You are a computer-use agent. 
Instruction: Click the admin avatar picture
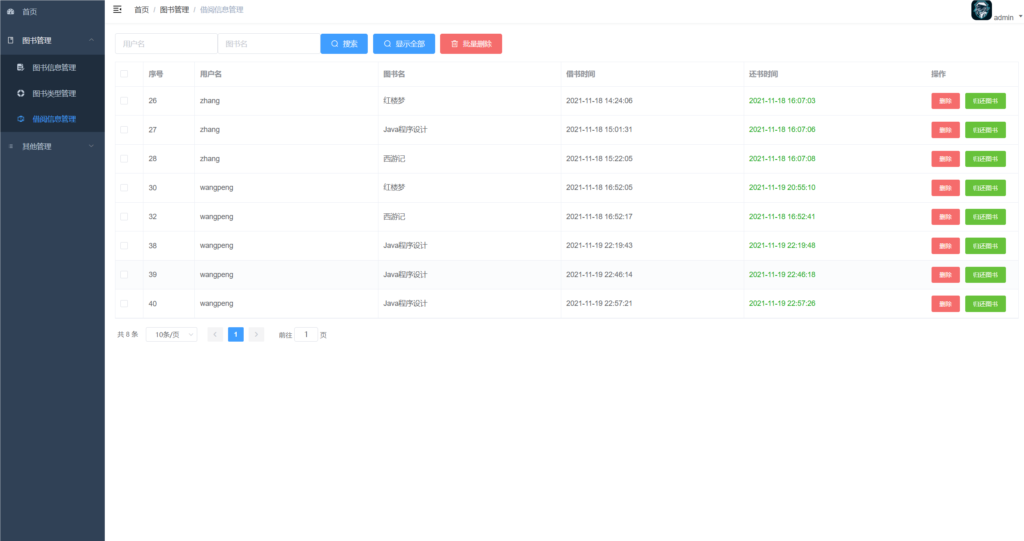(x=981, y=10)
